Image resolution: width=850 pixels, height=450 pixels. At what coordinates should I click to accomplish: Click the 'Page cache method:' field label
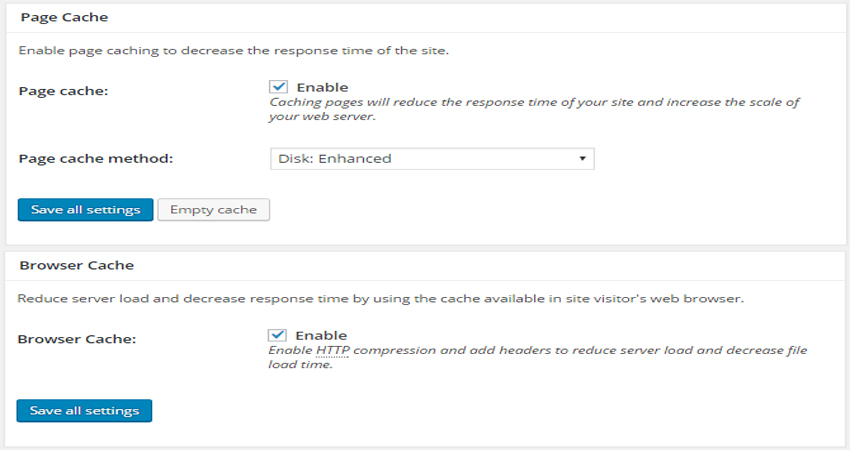tap(96, 159)
